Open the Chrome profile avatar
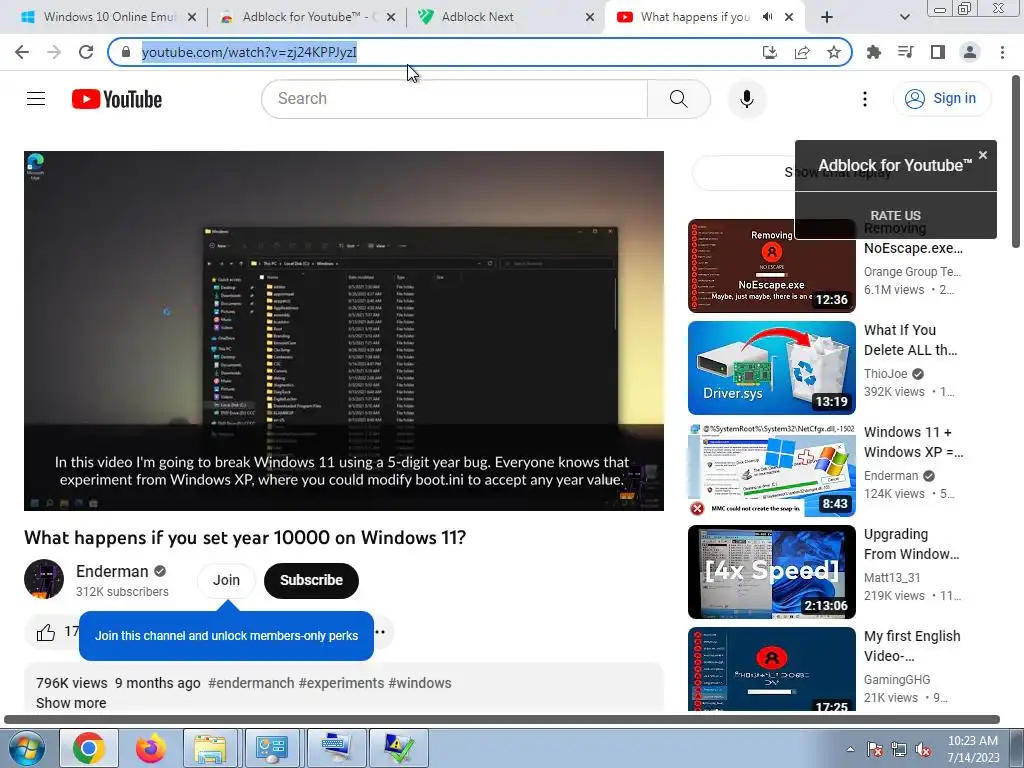Viewport: 1024px width, 768px height. click(970, 52)
